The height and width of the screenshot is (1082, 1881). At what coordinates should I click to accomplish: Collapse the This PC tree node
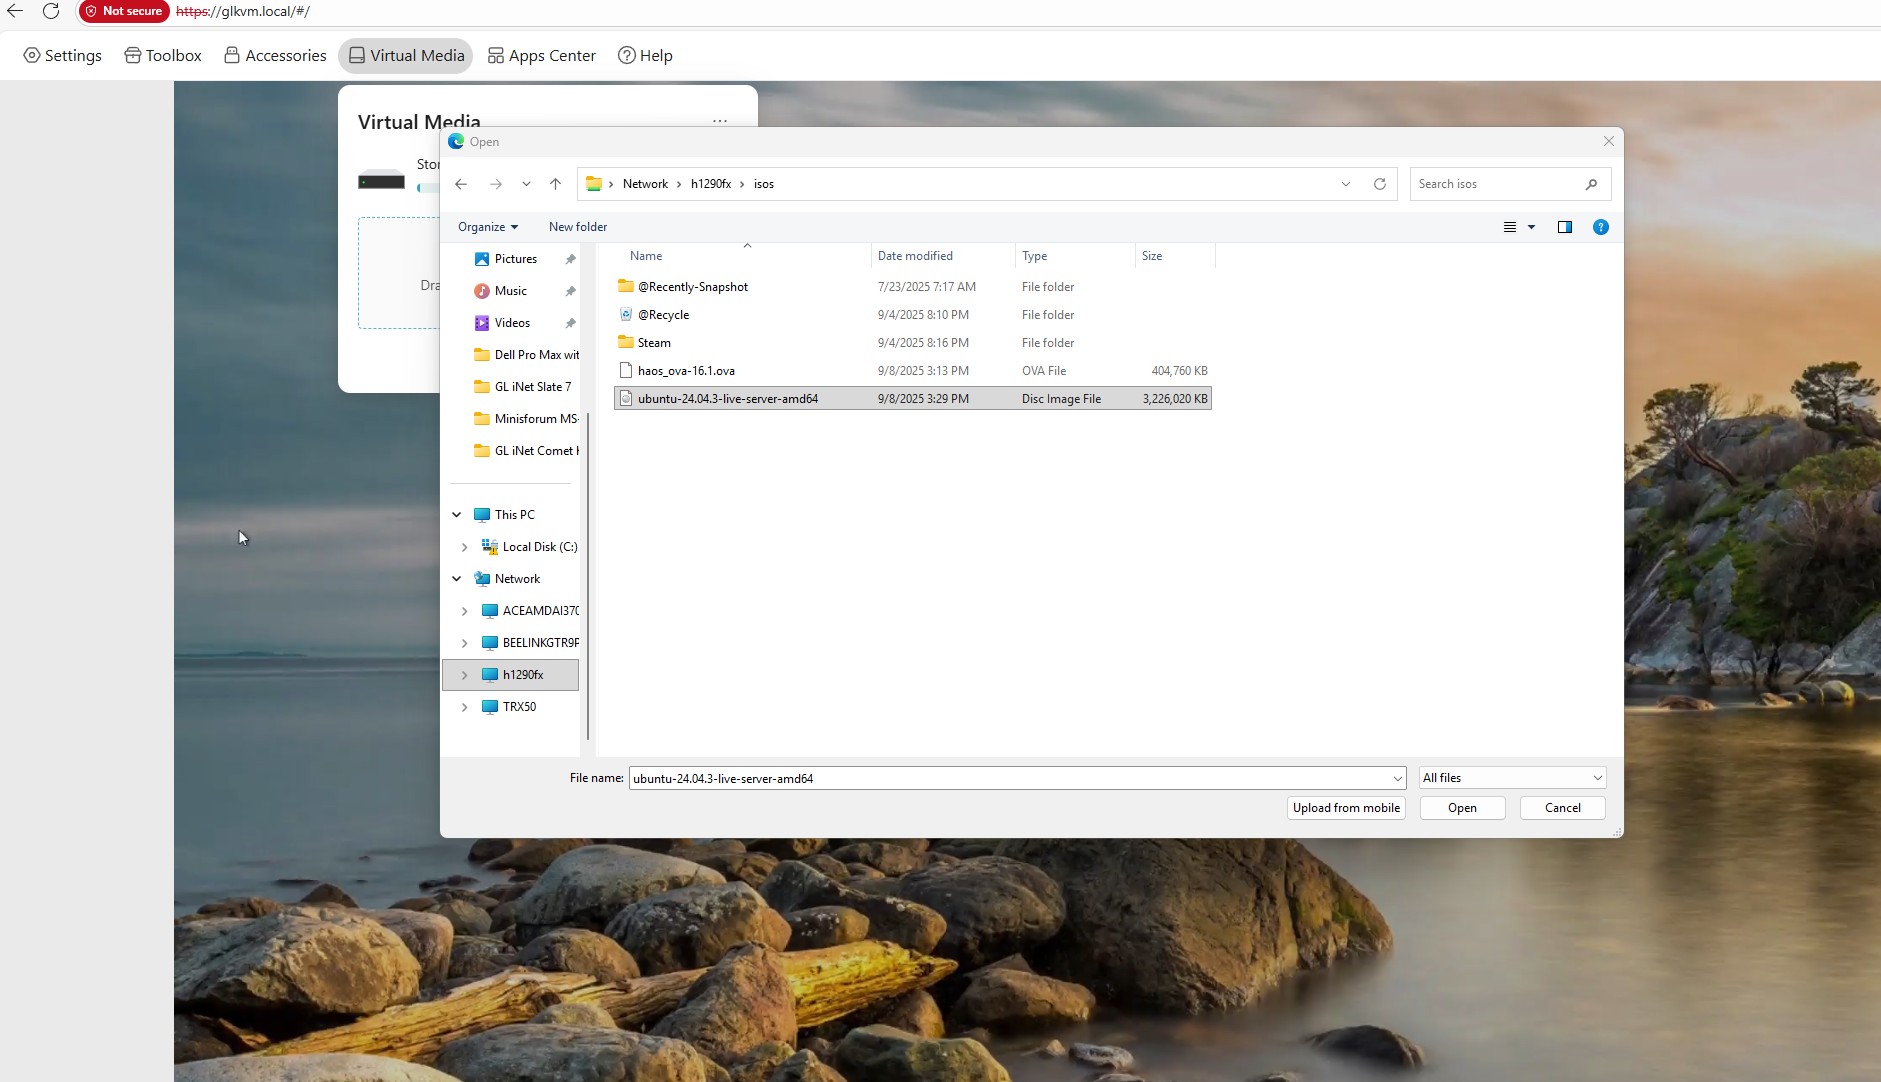457,515
